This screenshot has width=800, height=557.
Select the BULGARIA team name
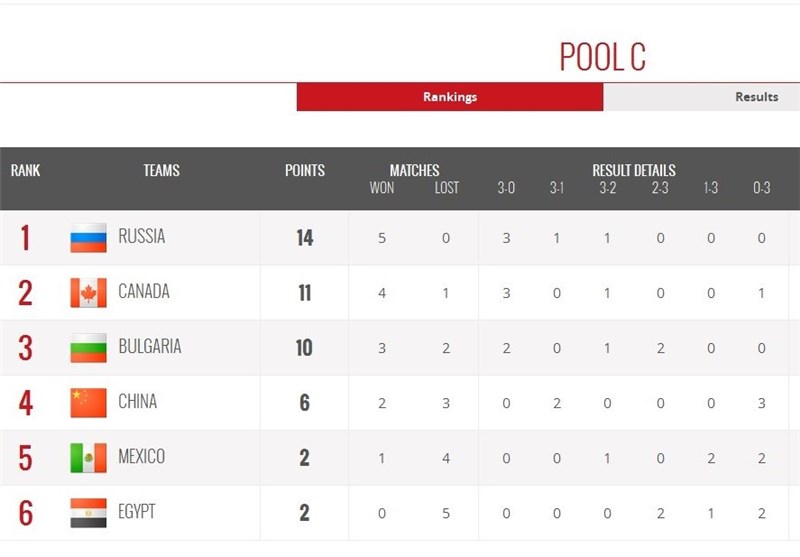coord(150,347)
